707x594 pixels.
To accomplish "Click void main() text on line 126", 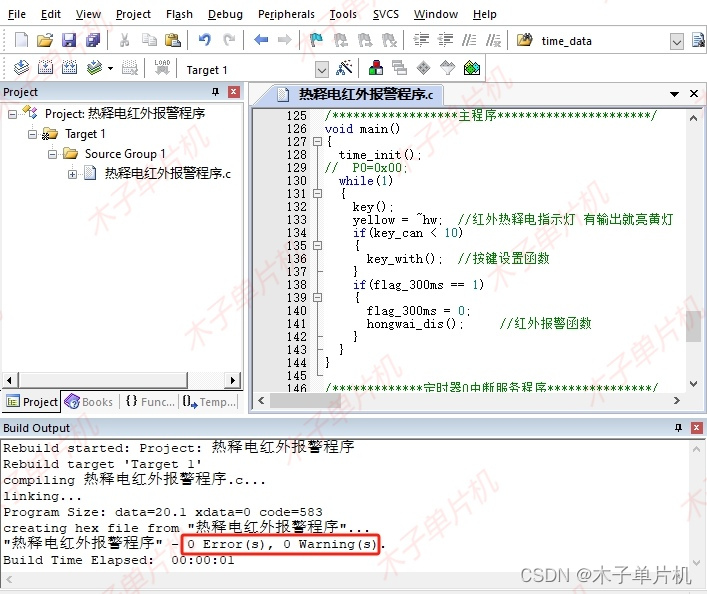I will [362, 129].
